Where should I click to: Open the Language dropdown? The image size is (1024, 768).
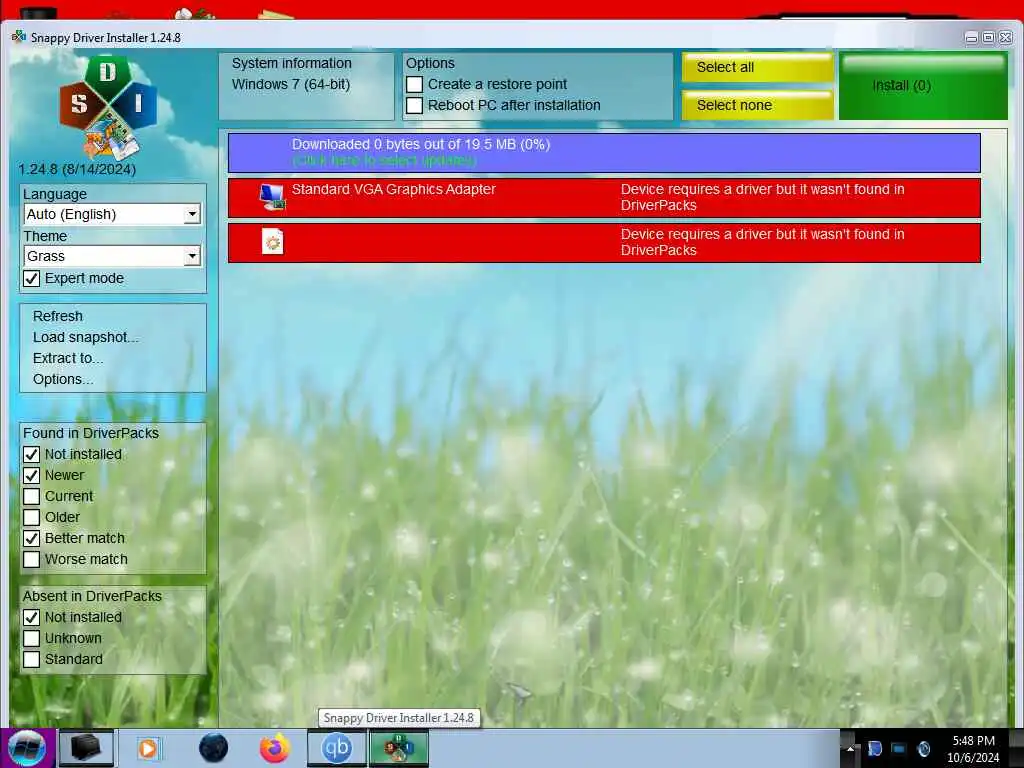click(112, 214)
